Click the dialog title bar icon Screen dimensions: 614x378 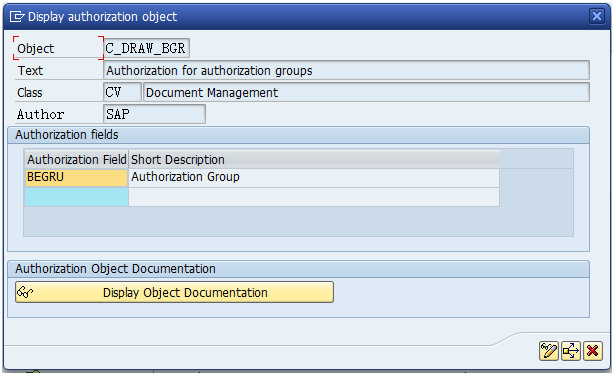point(17,16)
